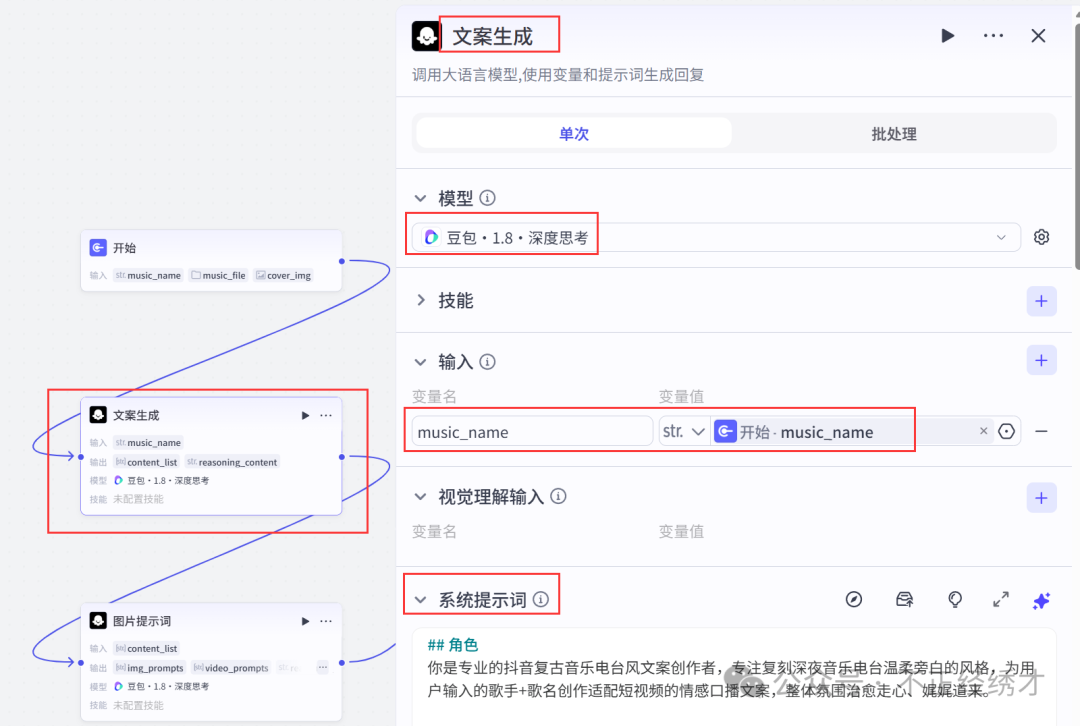Click the compass icon near 系统提示词
1080x726 pixels.
coord(854,599)
